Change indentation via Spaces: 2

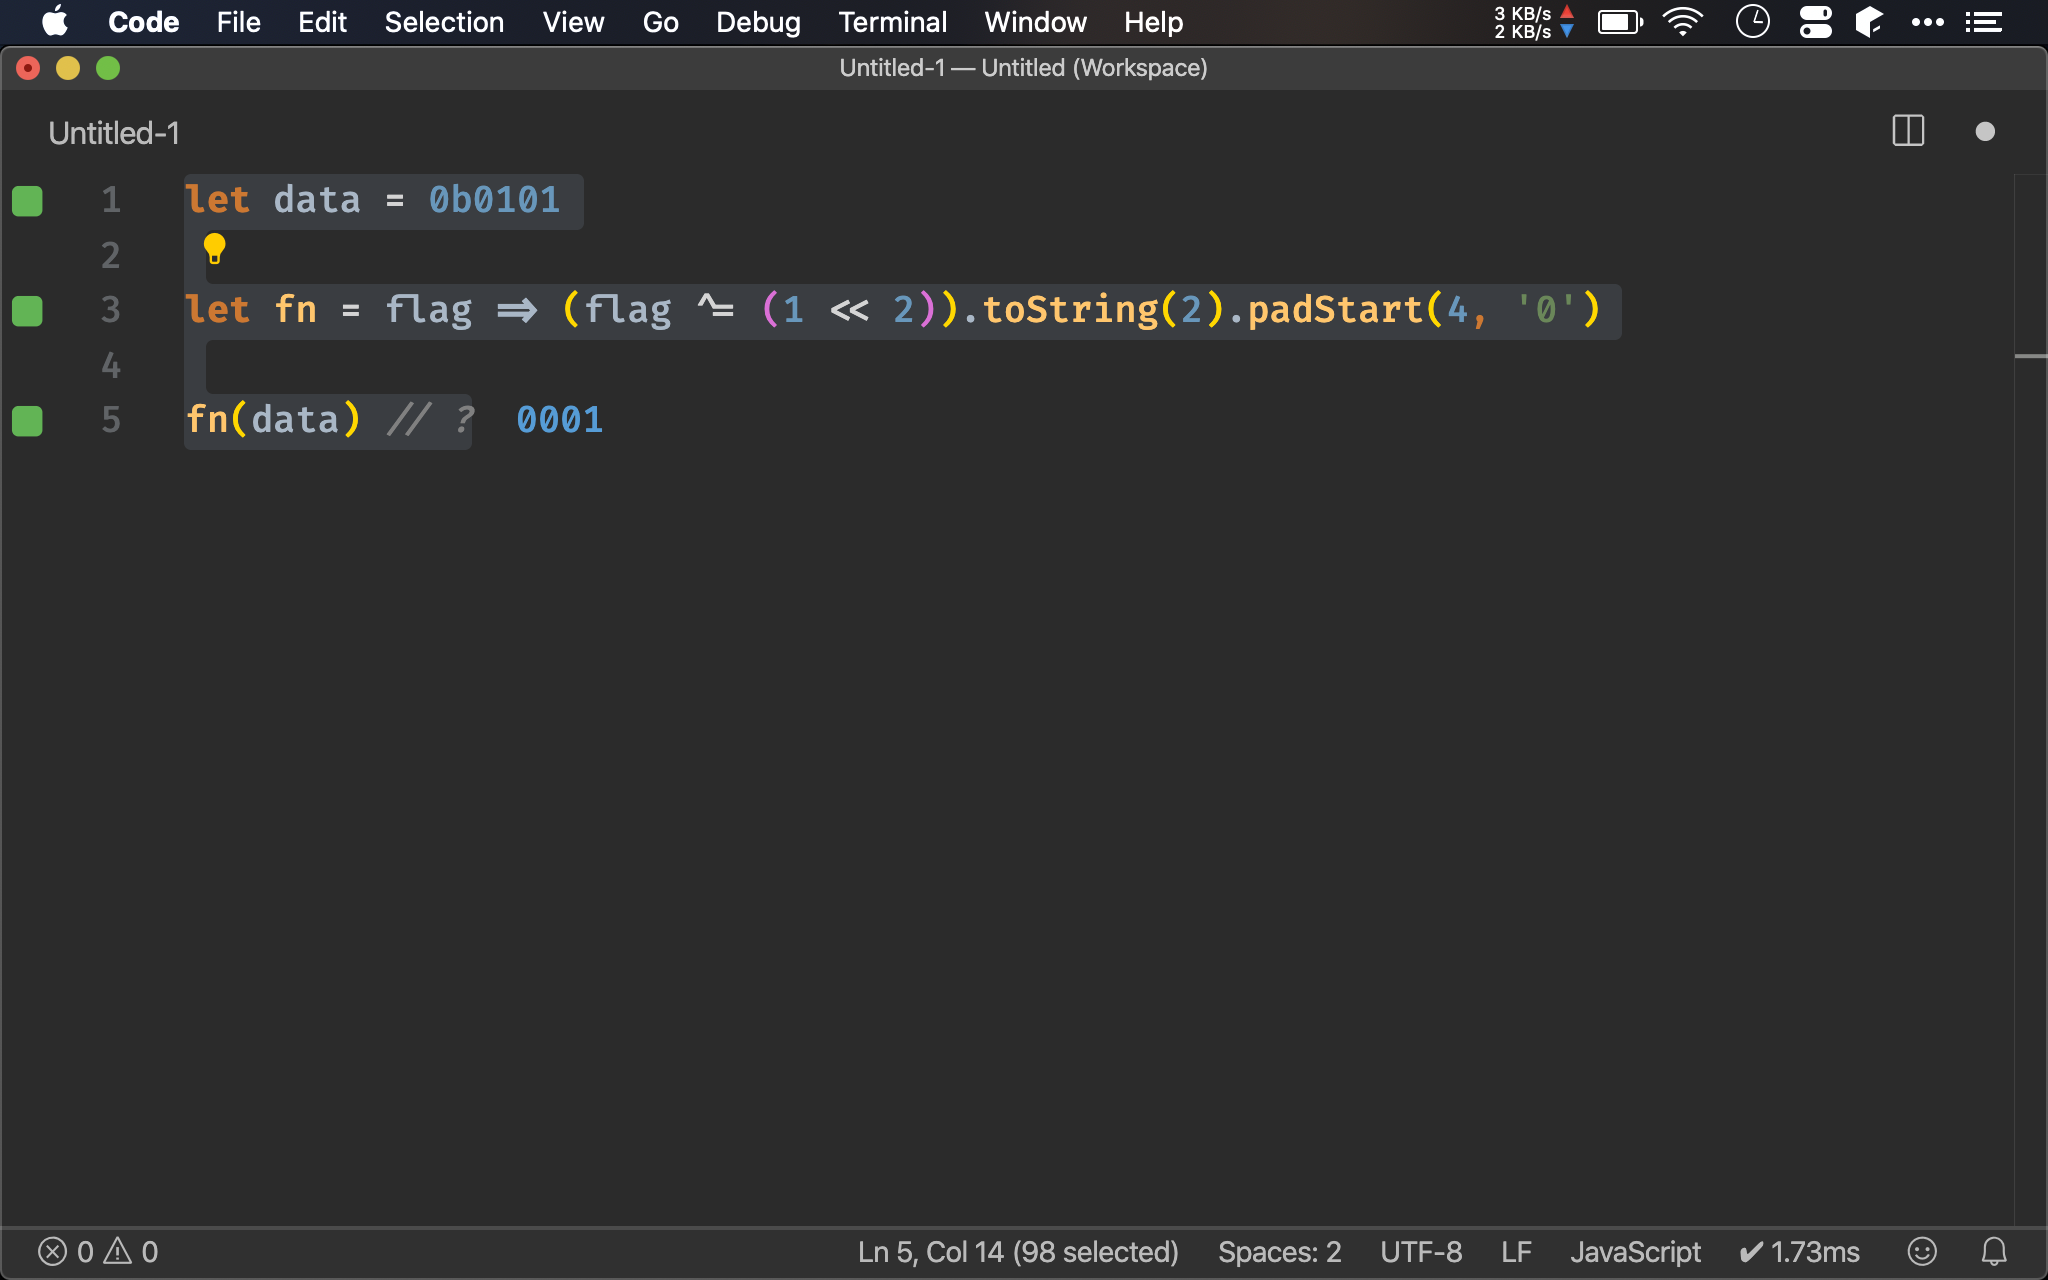pyautogui.click(x=1279, y=1252)
